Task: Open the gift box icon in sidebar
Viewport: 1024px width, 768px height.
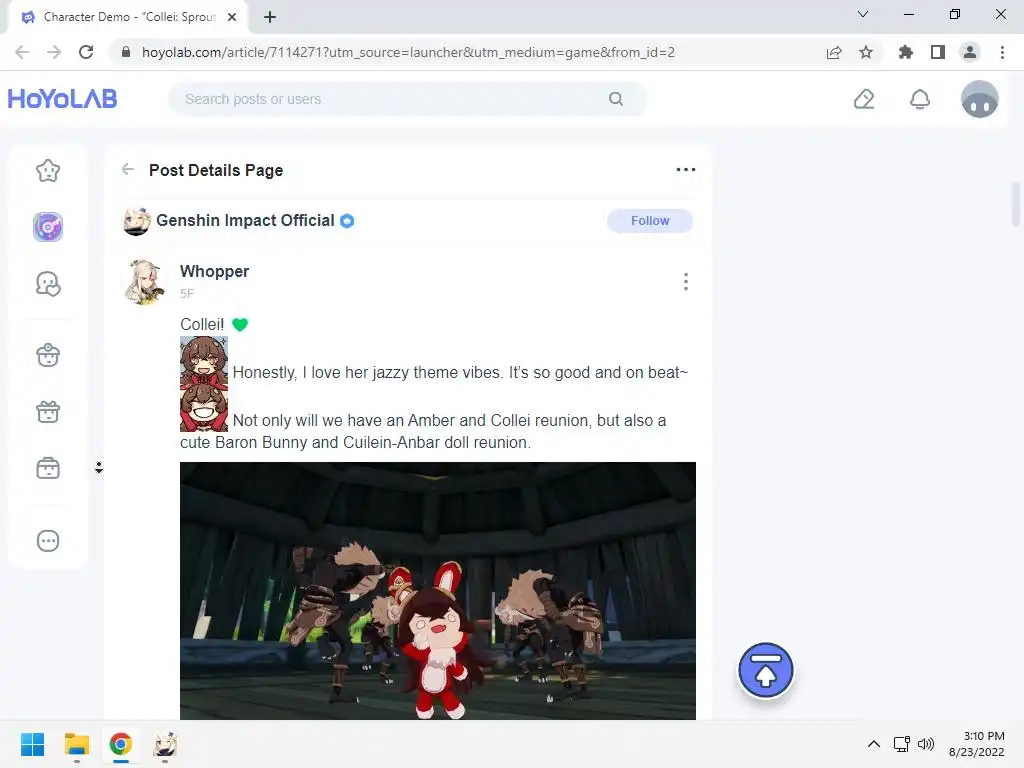Action: coord(48,412)
